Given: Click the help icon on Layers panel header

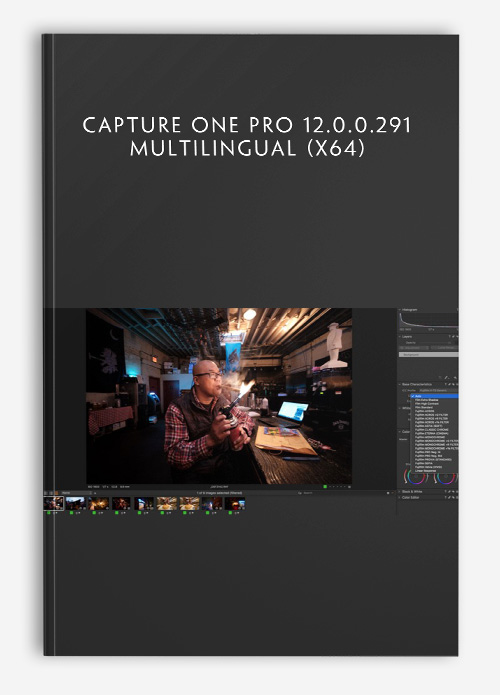Looking at the screenshot, I should click(449, 336).
